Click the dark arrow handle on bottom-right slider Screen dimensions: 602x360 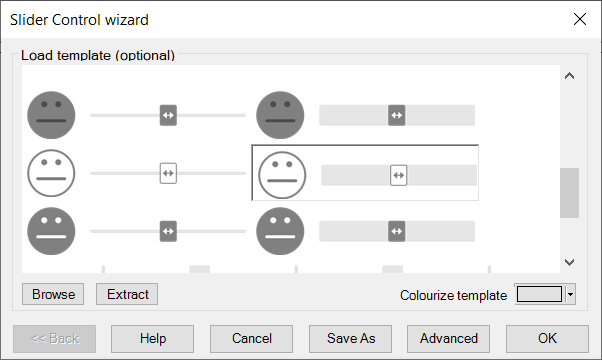[x=397, y=231]
